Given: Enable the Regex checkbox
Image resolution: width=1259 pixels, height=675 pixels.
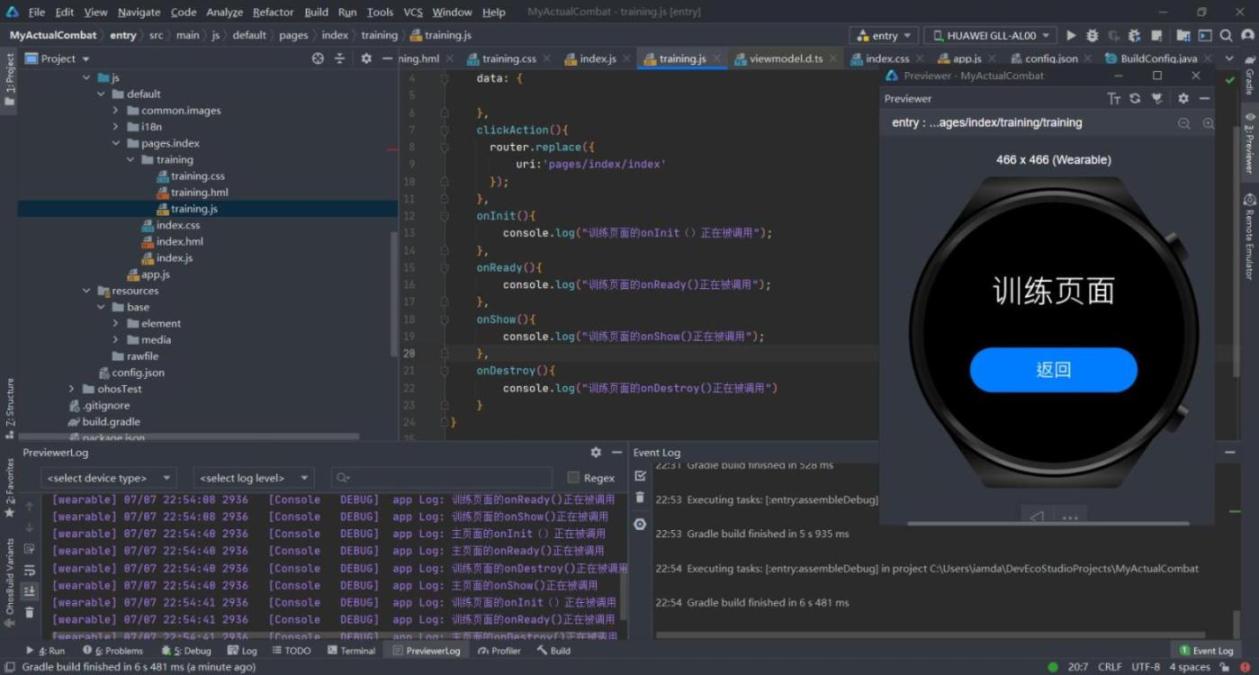Looking at the screenshot, I should click(x=573, y=478).
